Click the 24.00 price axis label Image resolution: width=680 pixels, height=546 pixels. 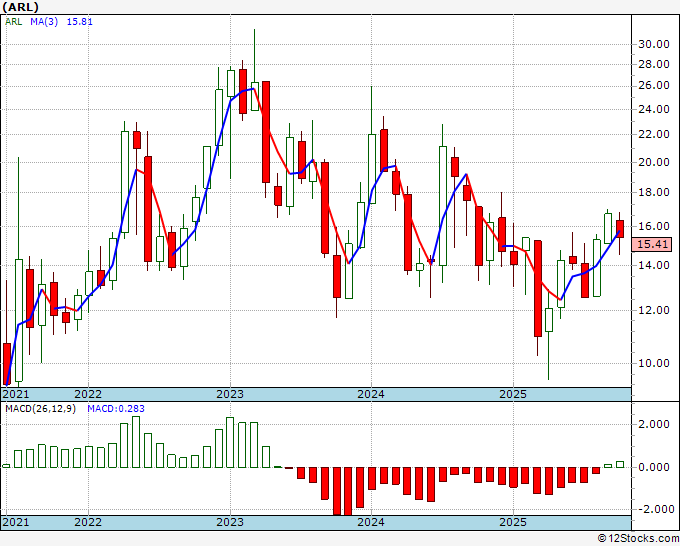(x=654, y=109)
